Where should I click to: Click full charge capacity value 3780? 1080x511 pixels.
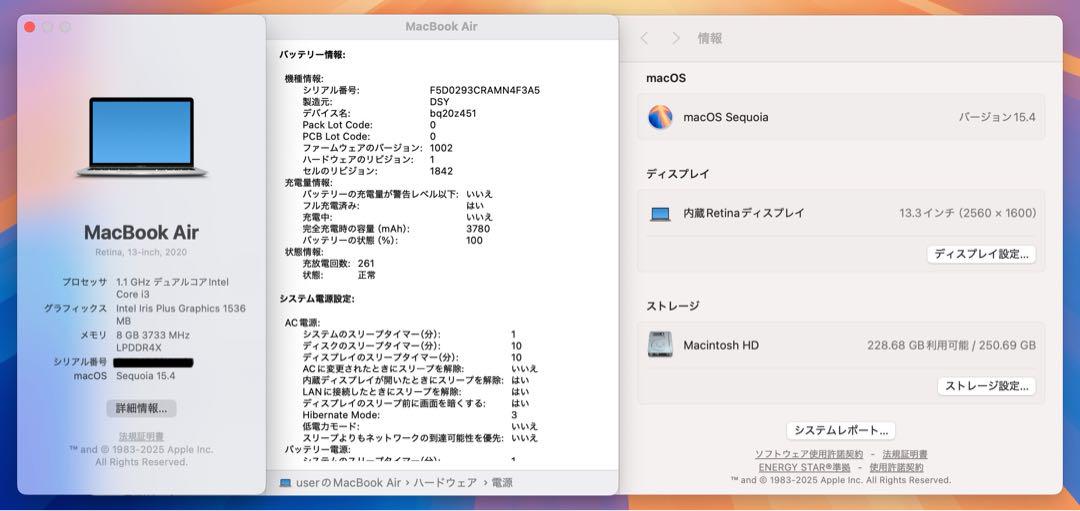click(x=478, y=229)
